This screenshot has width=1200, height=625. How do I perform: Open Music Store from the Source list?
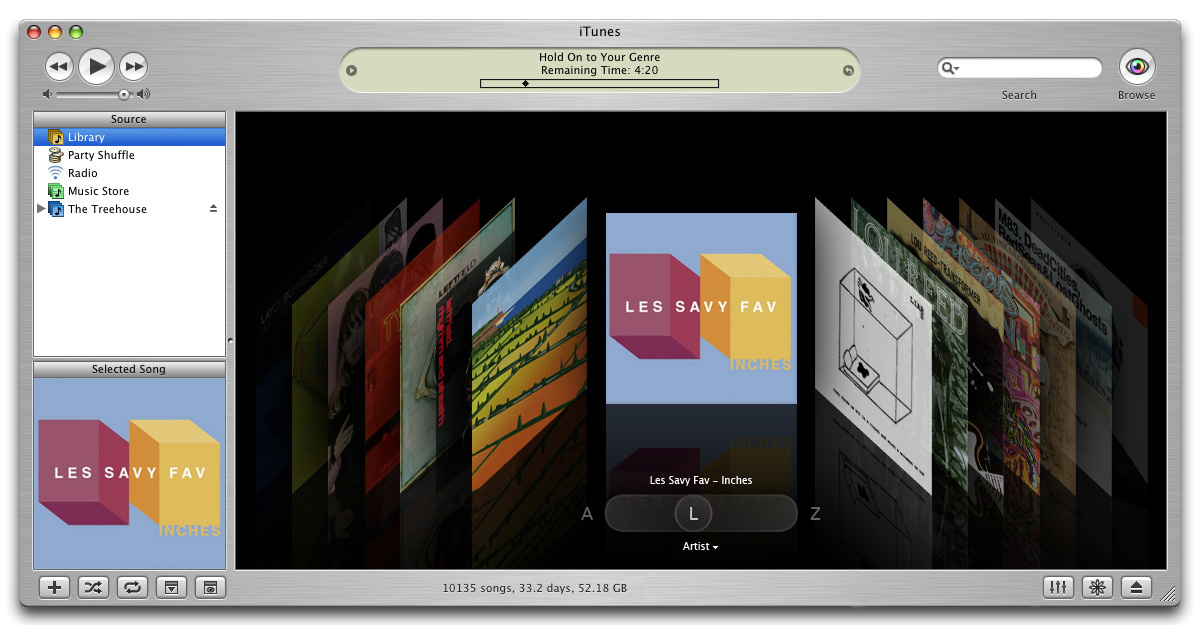98,191
